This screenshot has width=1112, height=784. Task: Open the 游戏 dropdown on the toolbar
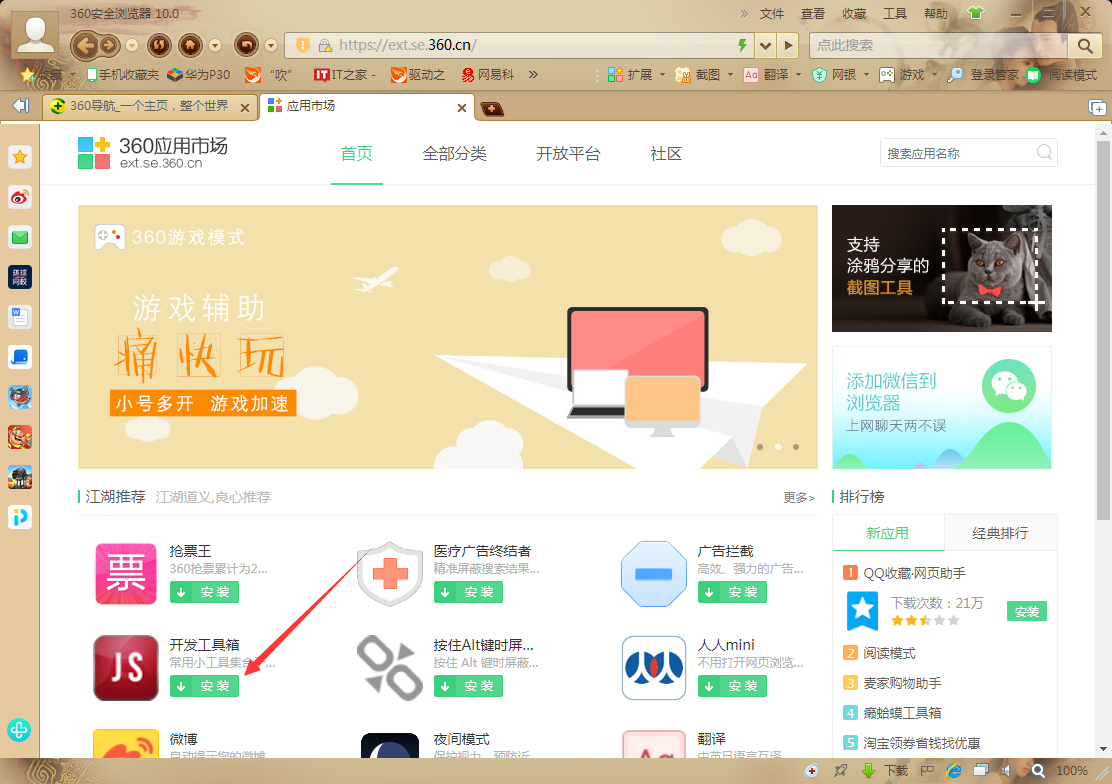[x=911, y=75]
